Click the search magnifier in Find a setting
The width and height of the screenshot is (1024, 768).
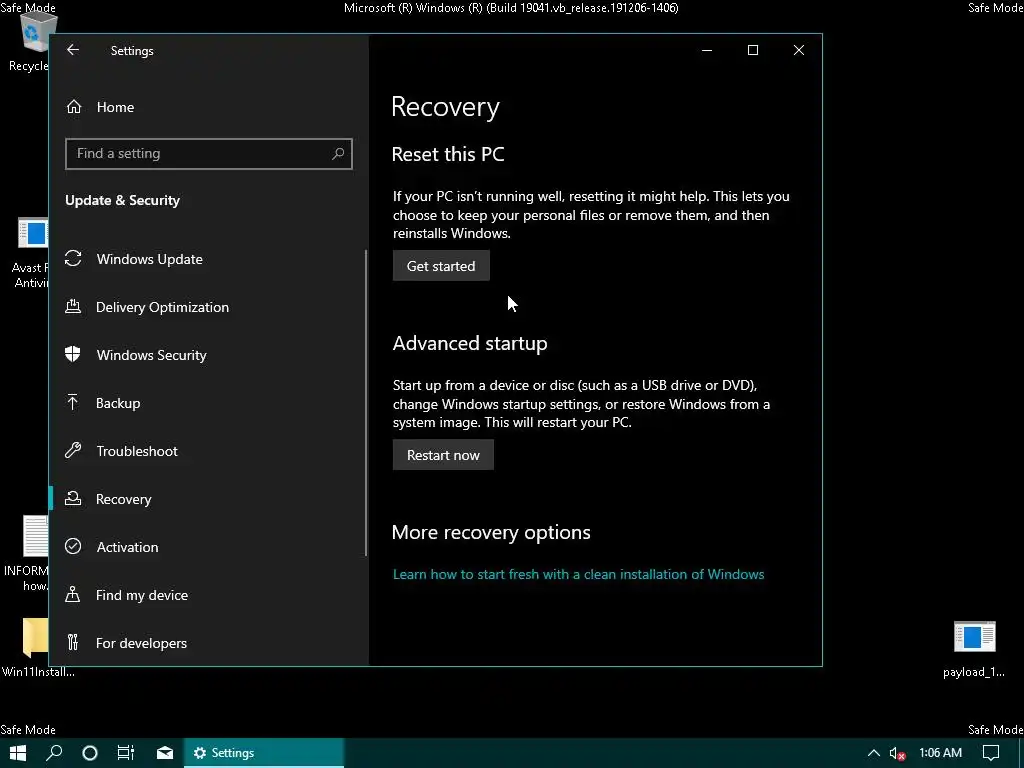(338, 153)
